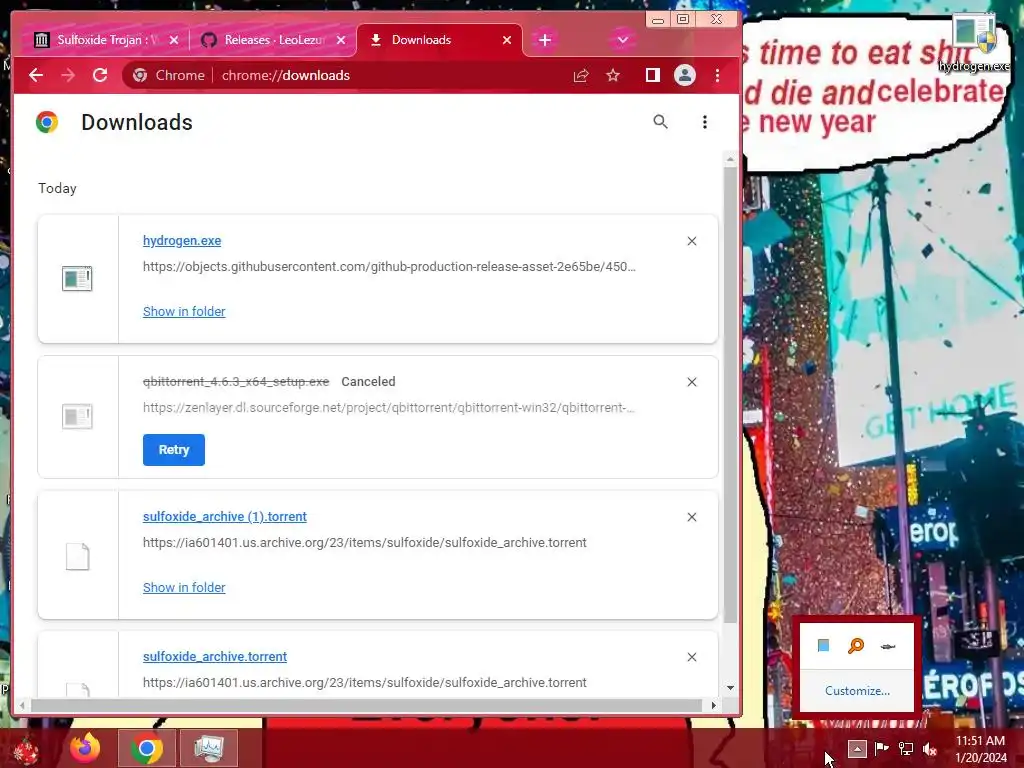Reload the Downloads page

click(x=99, y=75)
